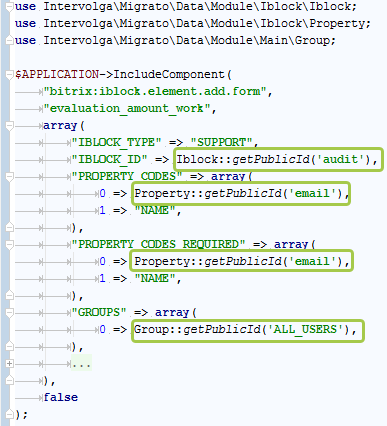Collapse the "PROPERTY_CODES" => array fold
387x426 pixels.
(x=9, y=177)
